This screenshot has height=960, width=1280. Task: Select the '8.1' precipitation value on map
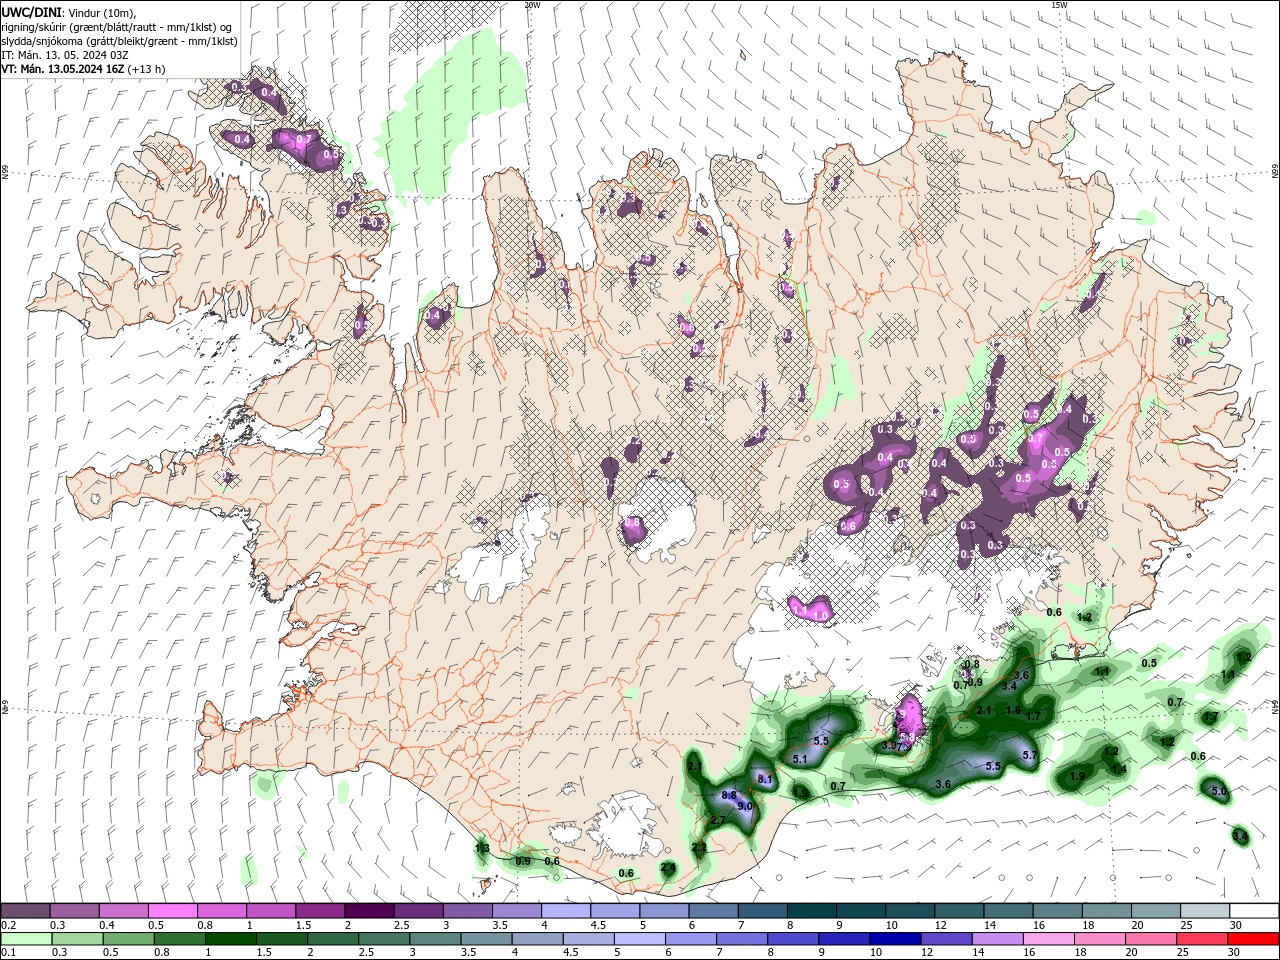(765, 779)
